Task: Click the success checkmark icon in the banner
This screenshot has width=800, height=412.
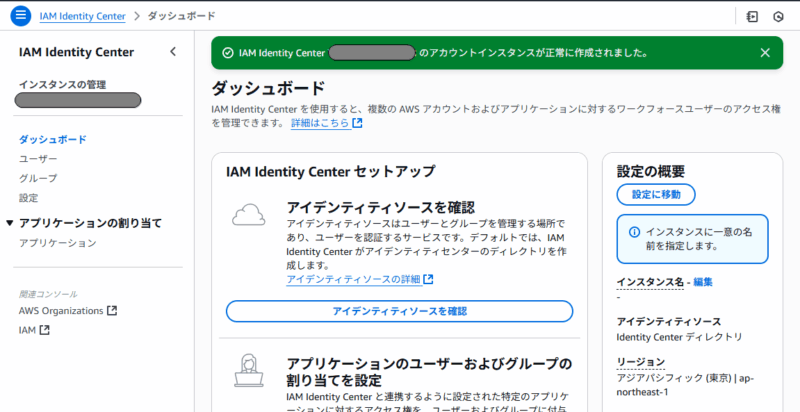Action: coord(228,53)
